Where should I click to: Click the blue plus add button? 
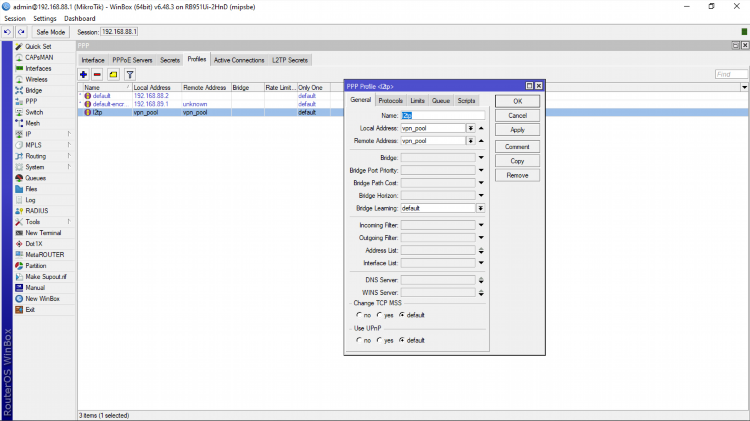tap(83, 75)
